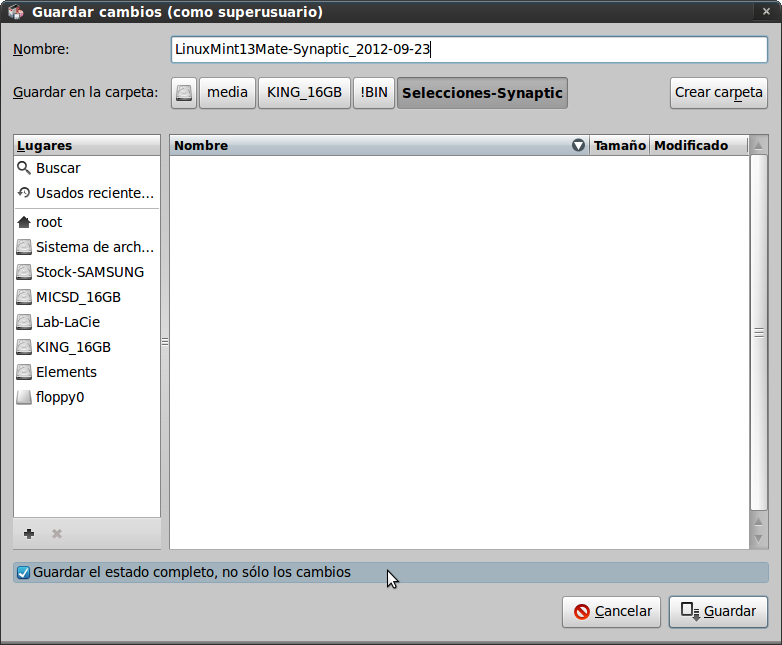Toggle Guardar el estado completo checkbox
This screenshot has height=645, width=782.
[x=24, y=573]
